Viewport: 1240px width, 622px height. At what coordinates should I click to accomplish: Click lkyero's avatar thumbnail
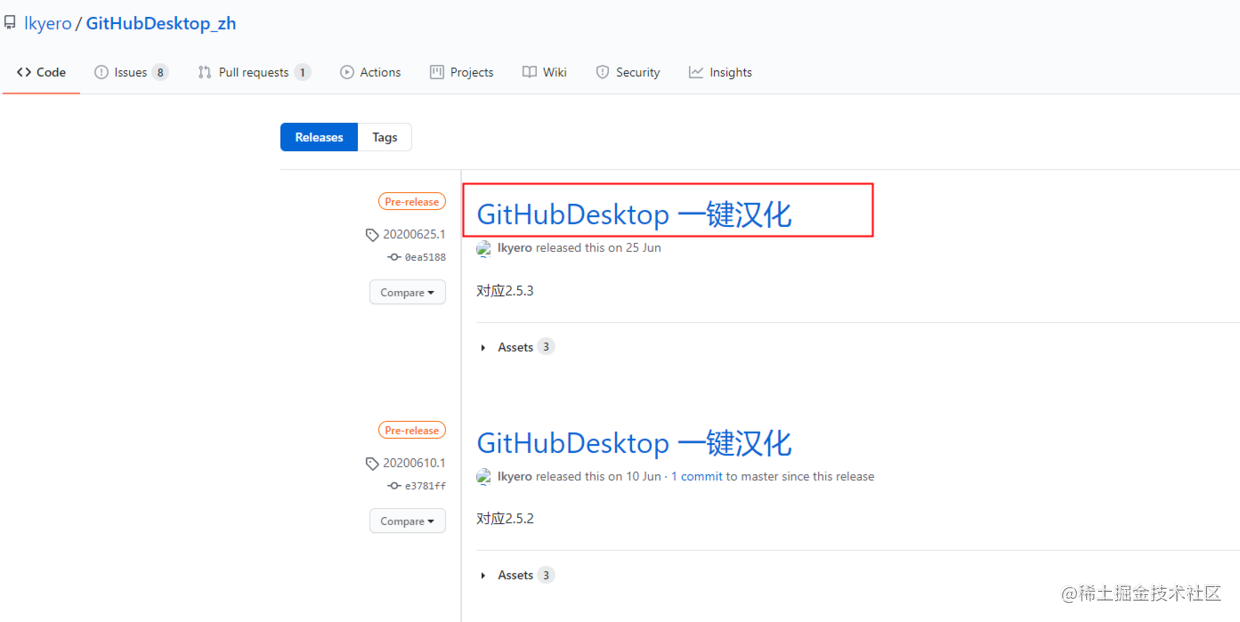click(484, 248)
